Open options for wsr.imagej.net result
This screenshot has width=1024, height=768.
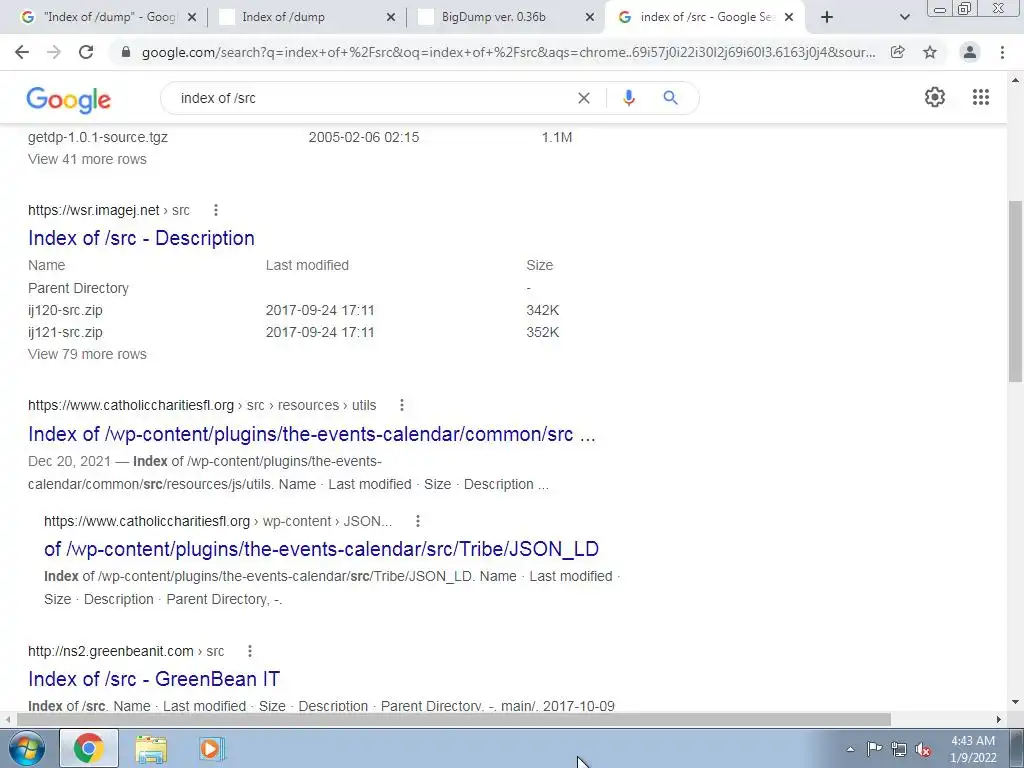point(216,210)
